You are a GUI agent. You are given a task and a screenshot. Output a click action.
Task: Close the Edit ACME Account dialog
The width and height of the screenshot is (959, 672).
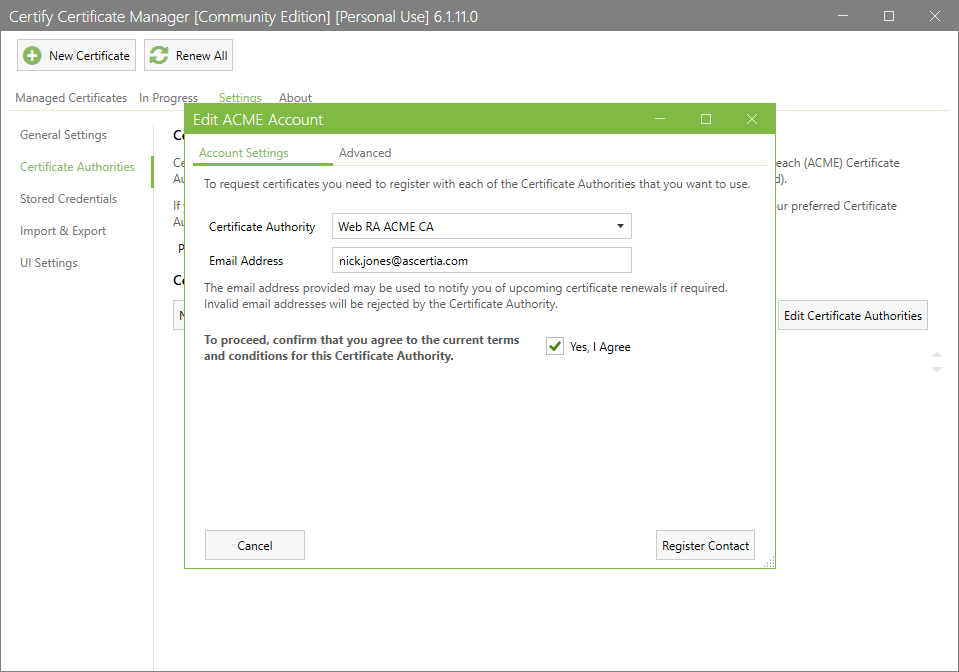tap(752, 119)
